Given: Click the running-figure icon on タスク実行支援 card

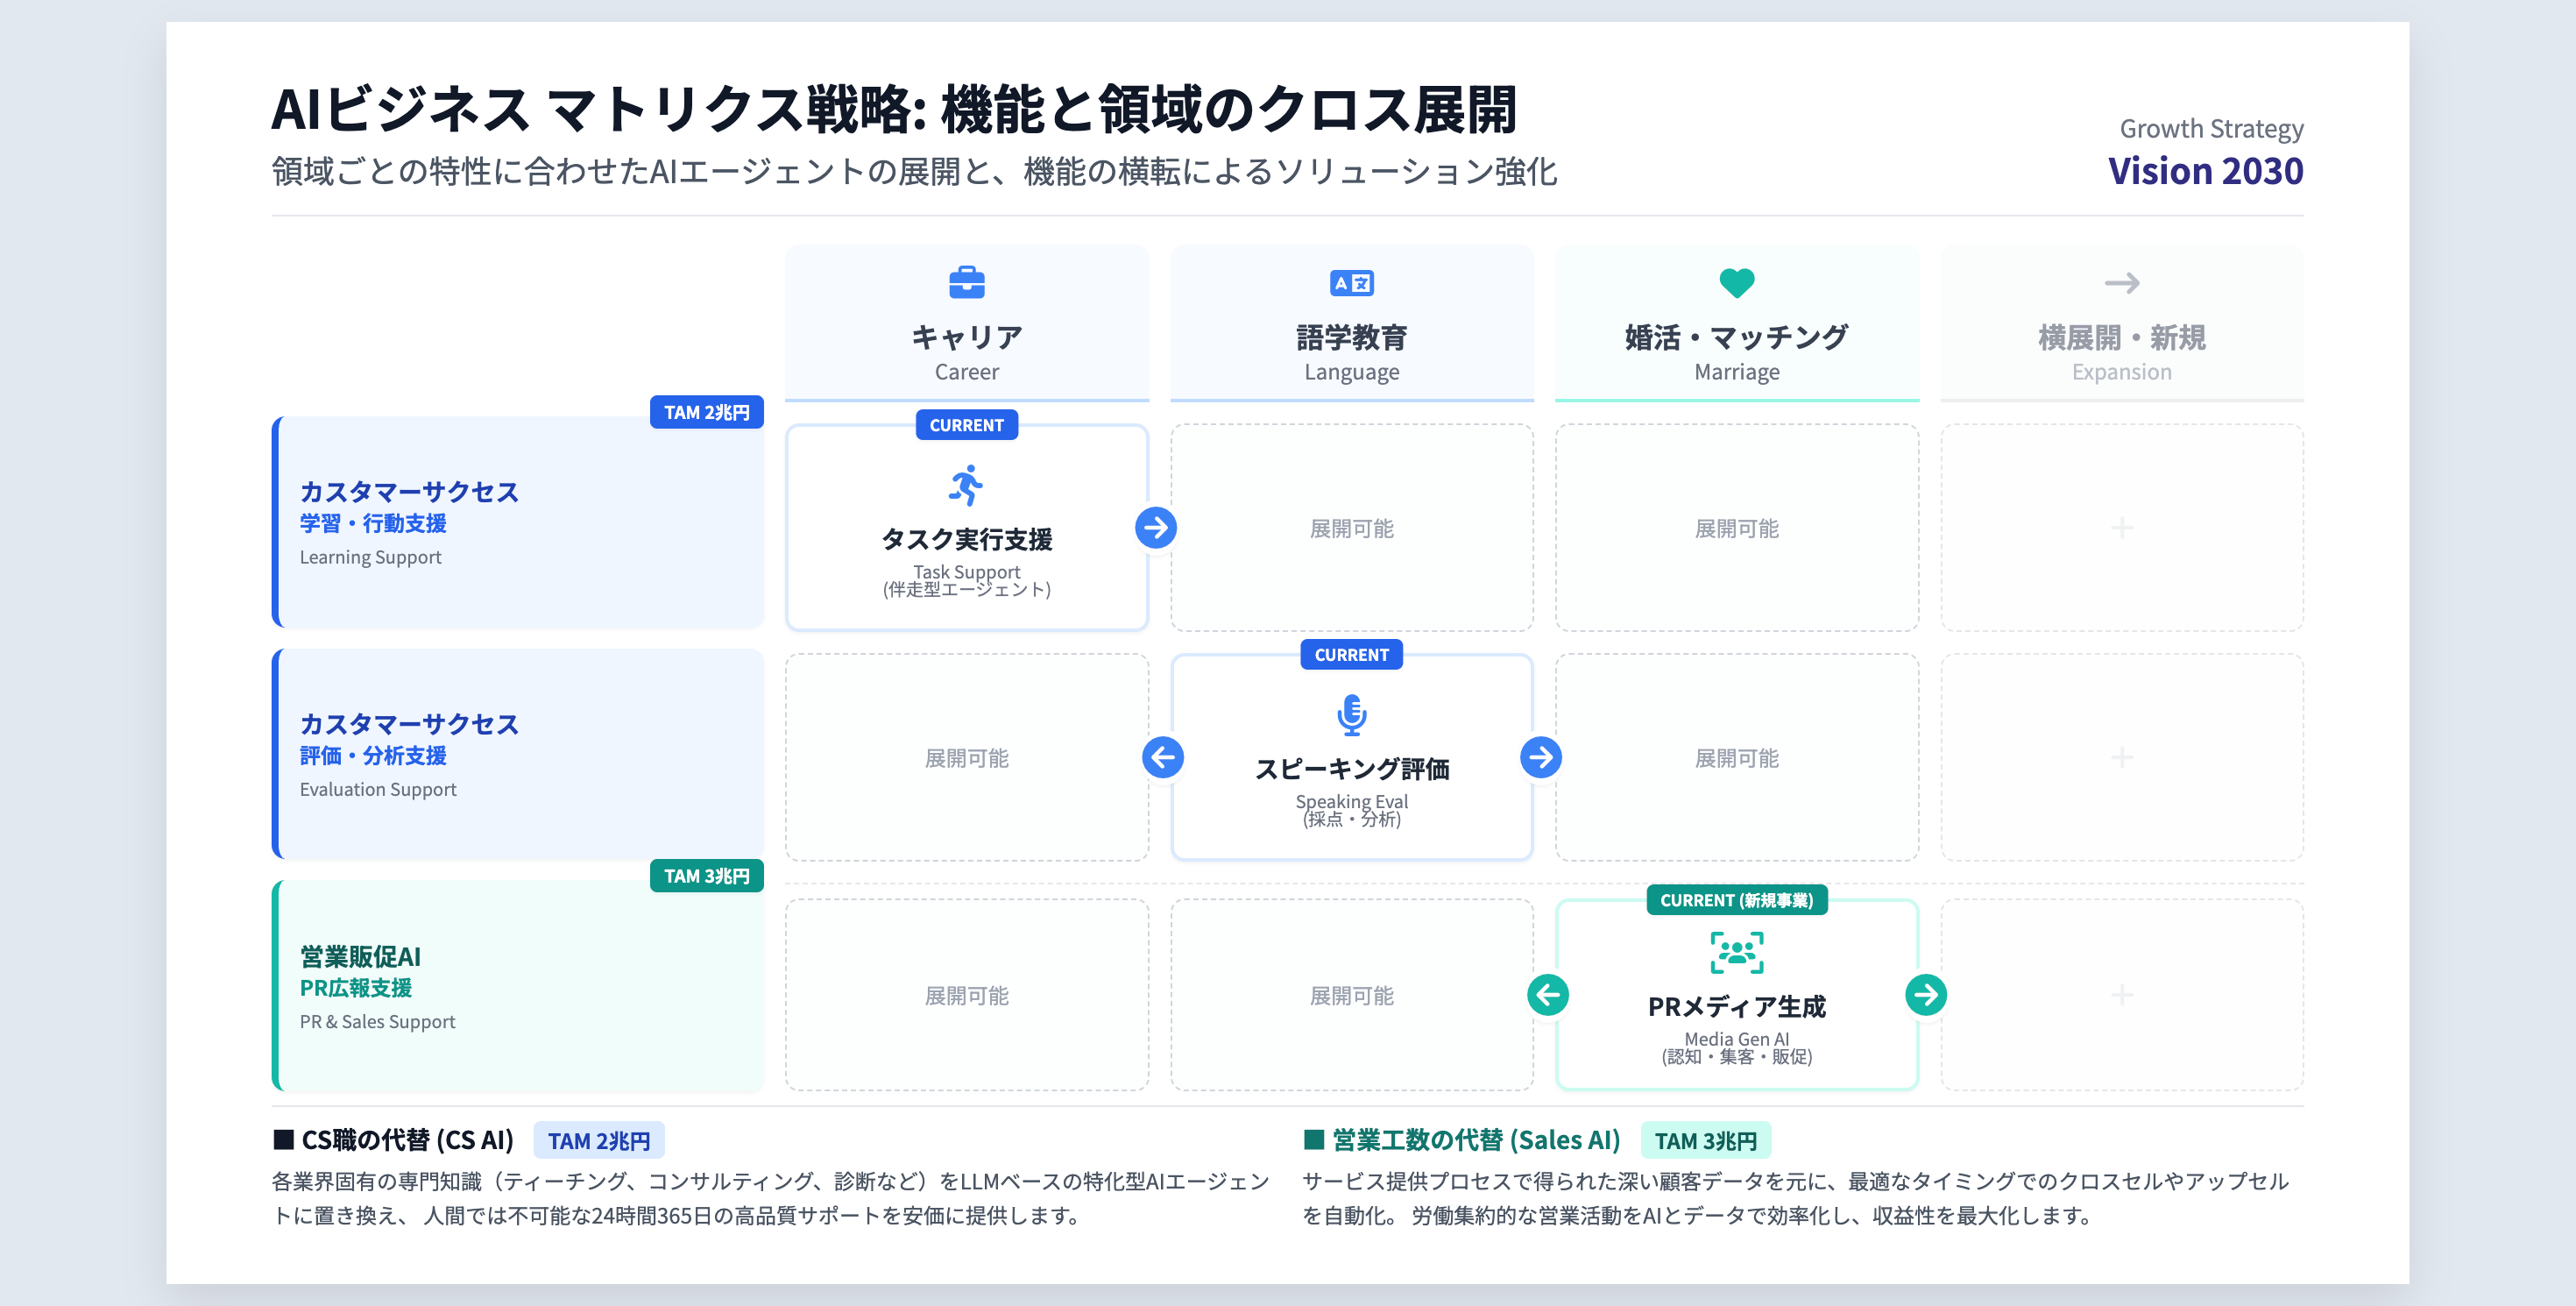Looking at the screenshot, I should point(966,481).
